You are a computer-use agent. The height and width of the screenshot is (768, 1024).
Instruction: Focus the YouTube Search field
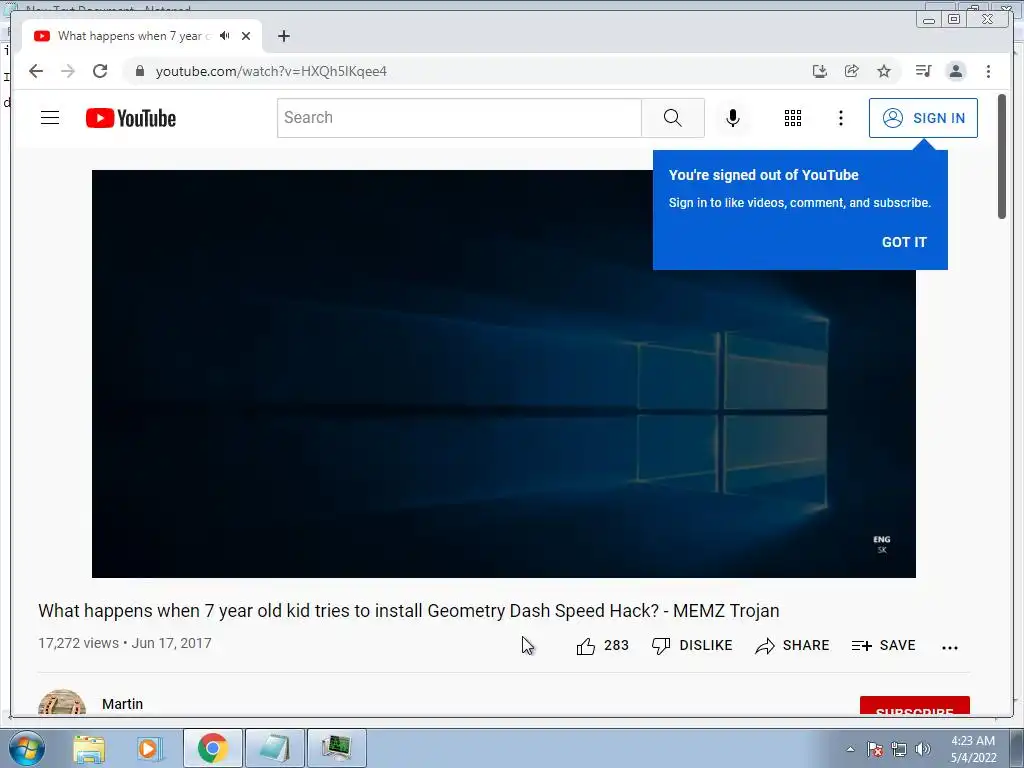pyautogui.click(x=459, y=118)
